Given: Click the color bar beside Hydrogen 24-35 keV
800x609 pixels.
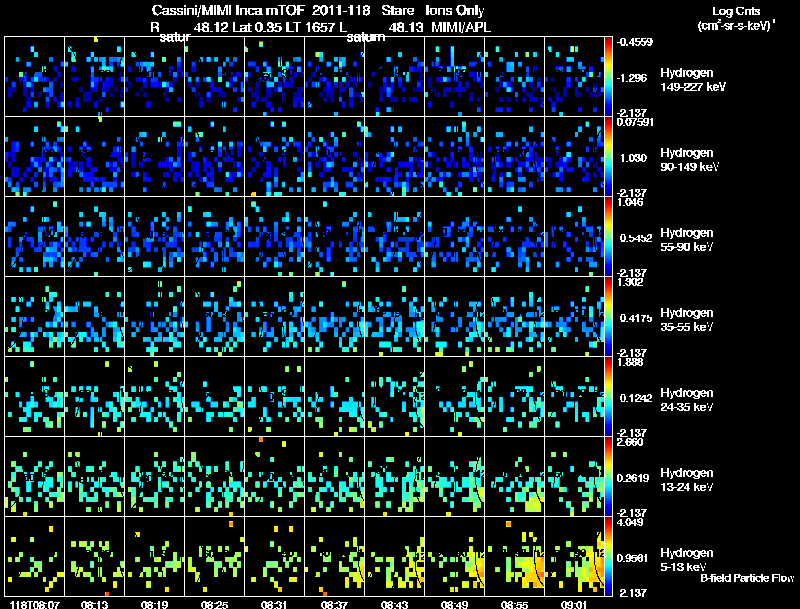Looking at the screenshot, I should point(608,397).
